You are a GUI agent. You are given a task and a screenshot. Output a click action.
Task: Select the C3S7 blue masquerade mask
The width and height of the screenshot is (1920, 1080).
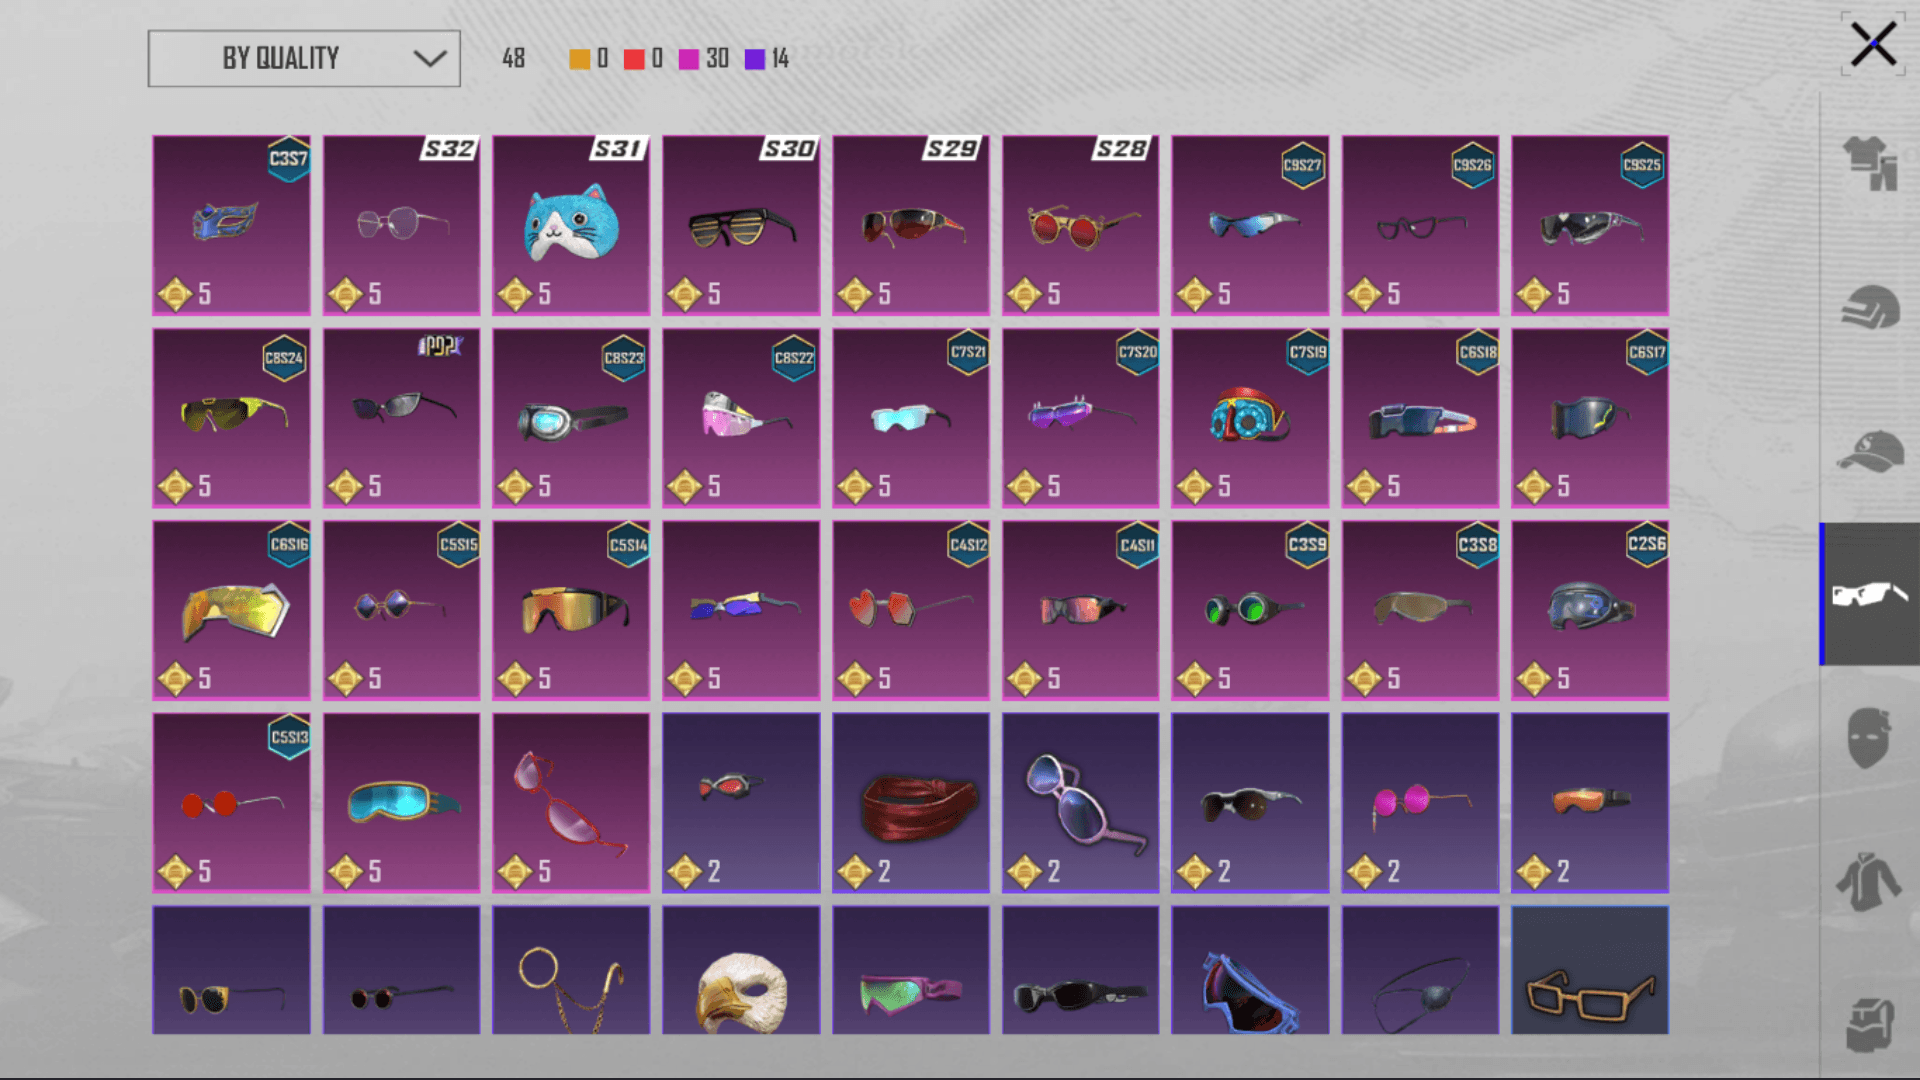pos(231,225)
